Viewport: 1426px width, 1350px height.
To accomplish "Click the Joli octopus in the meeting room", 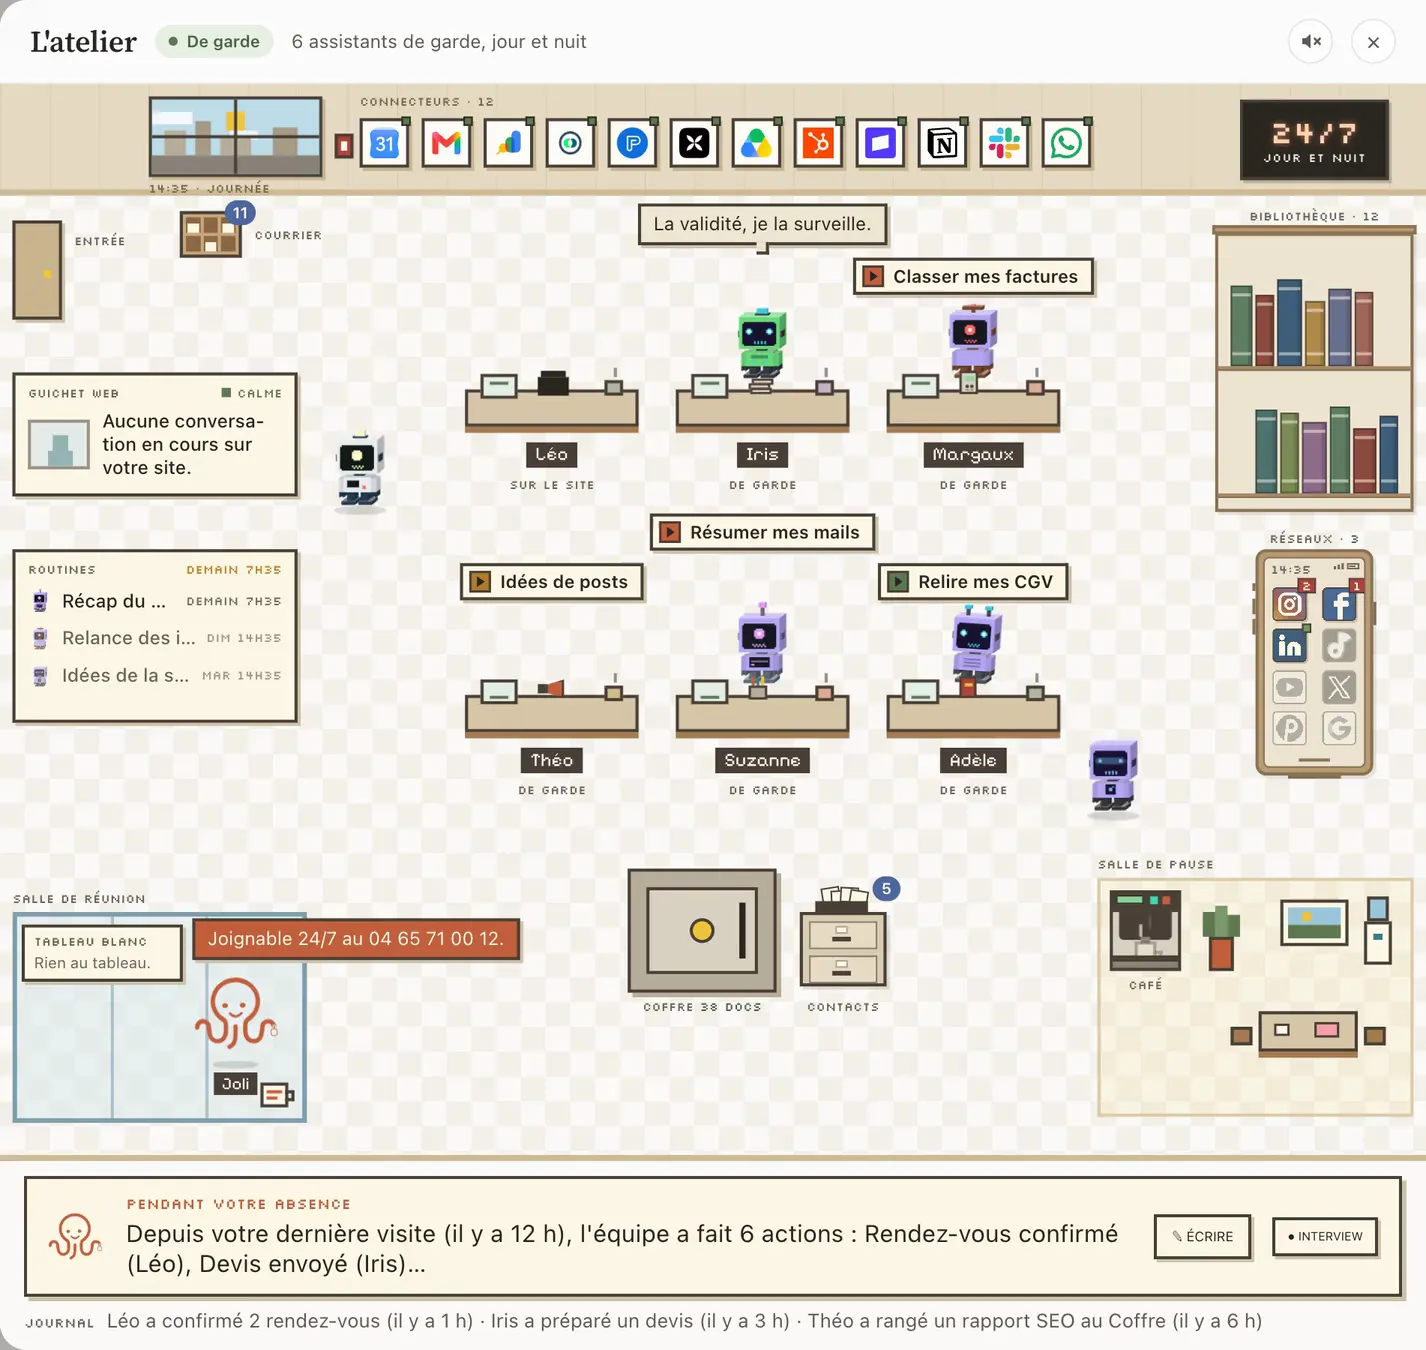I will (x=235, y=1013).
